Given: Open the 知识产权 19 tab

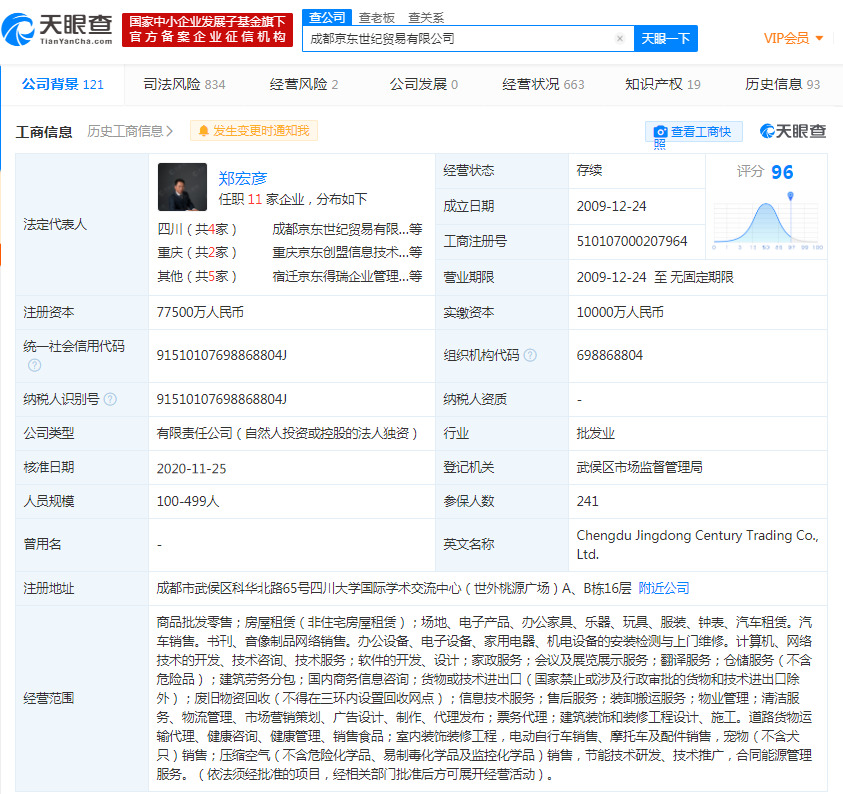Looking at the screenshot, I should coord(663,84).
